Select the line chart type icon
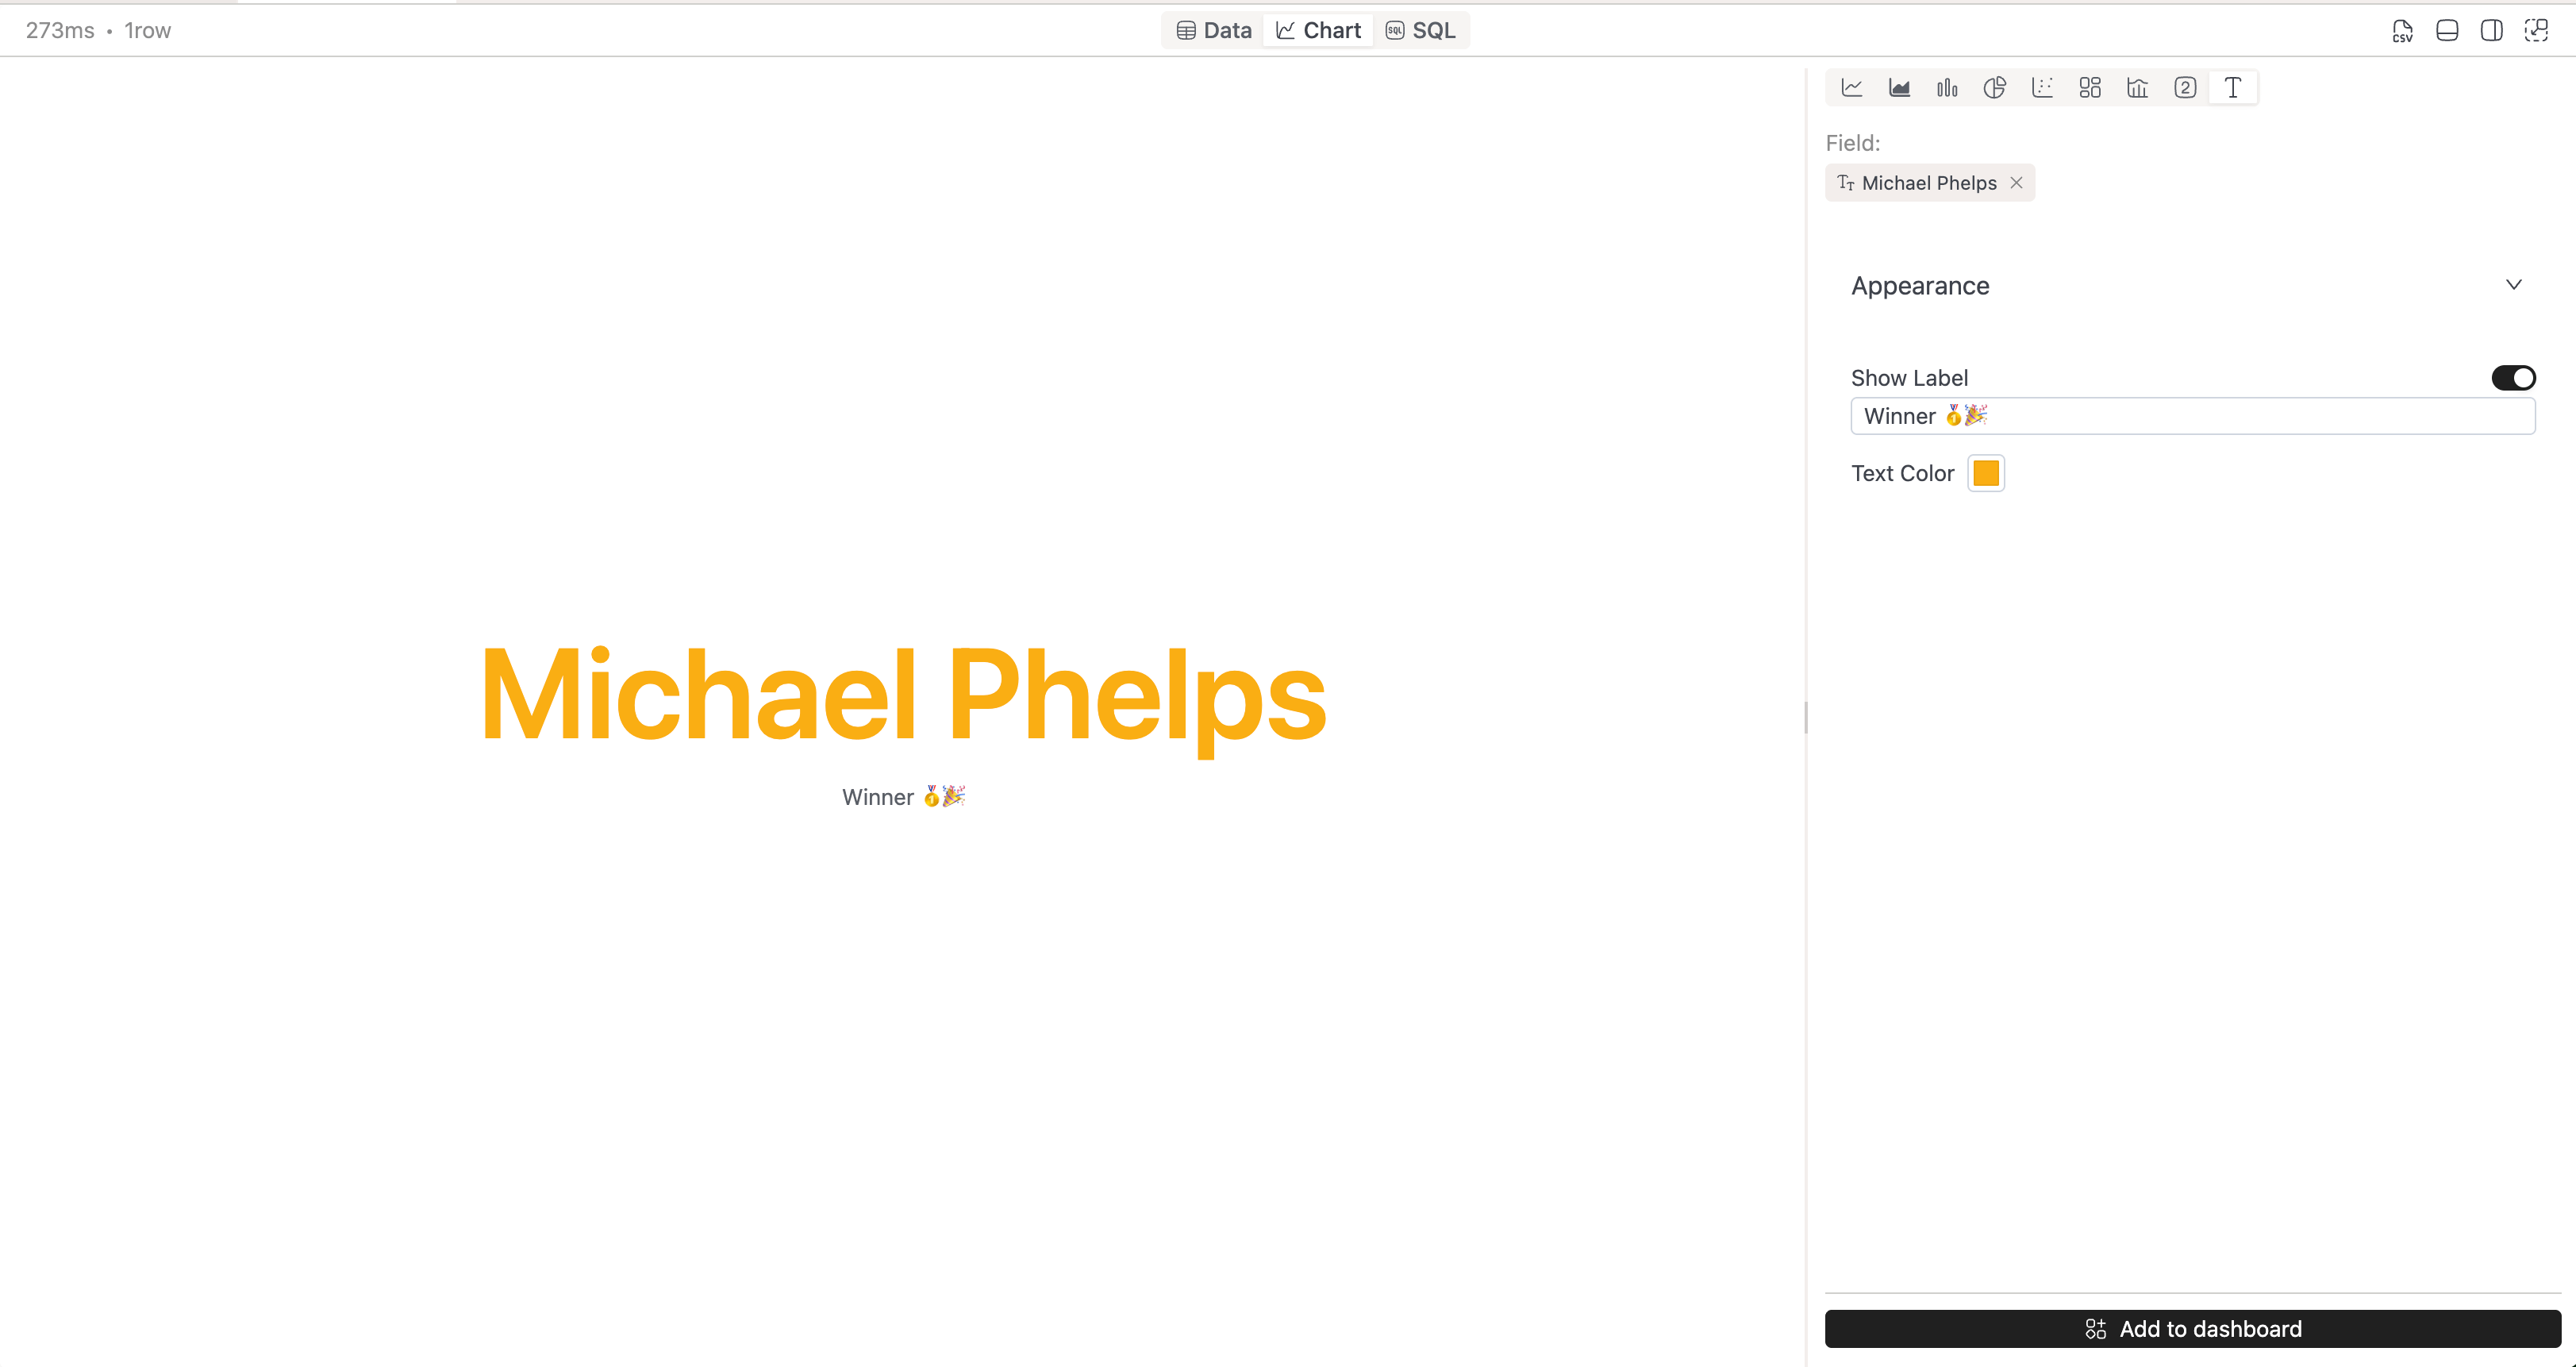The width and height of the screenshot is (2576, 1367). point(1852,88)
